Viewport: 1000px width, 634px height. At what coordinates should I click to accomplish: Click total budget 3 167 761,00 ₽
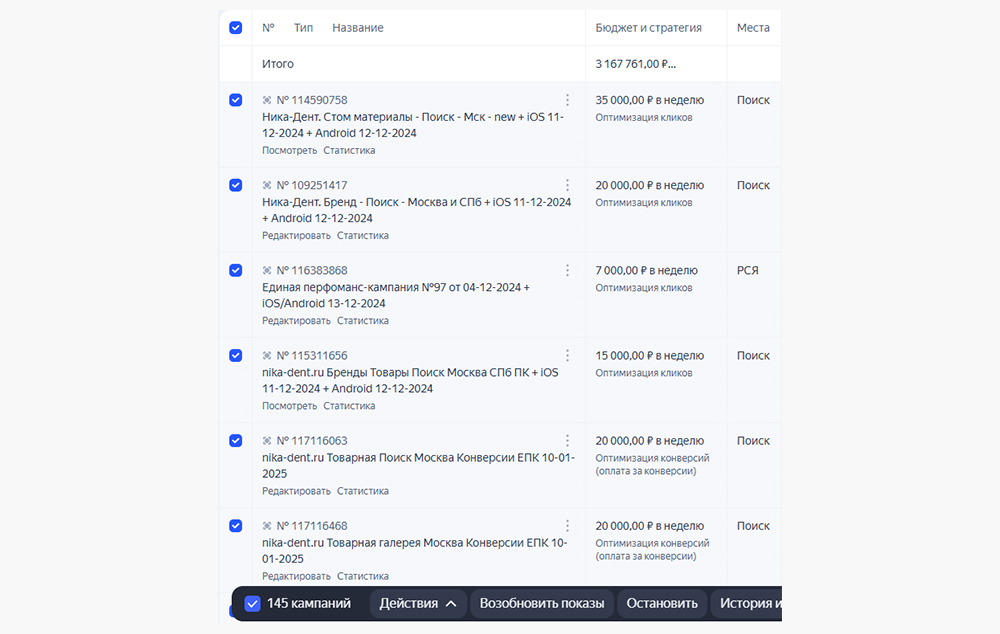click(x=636, y=64)
